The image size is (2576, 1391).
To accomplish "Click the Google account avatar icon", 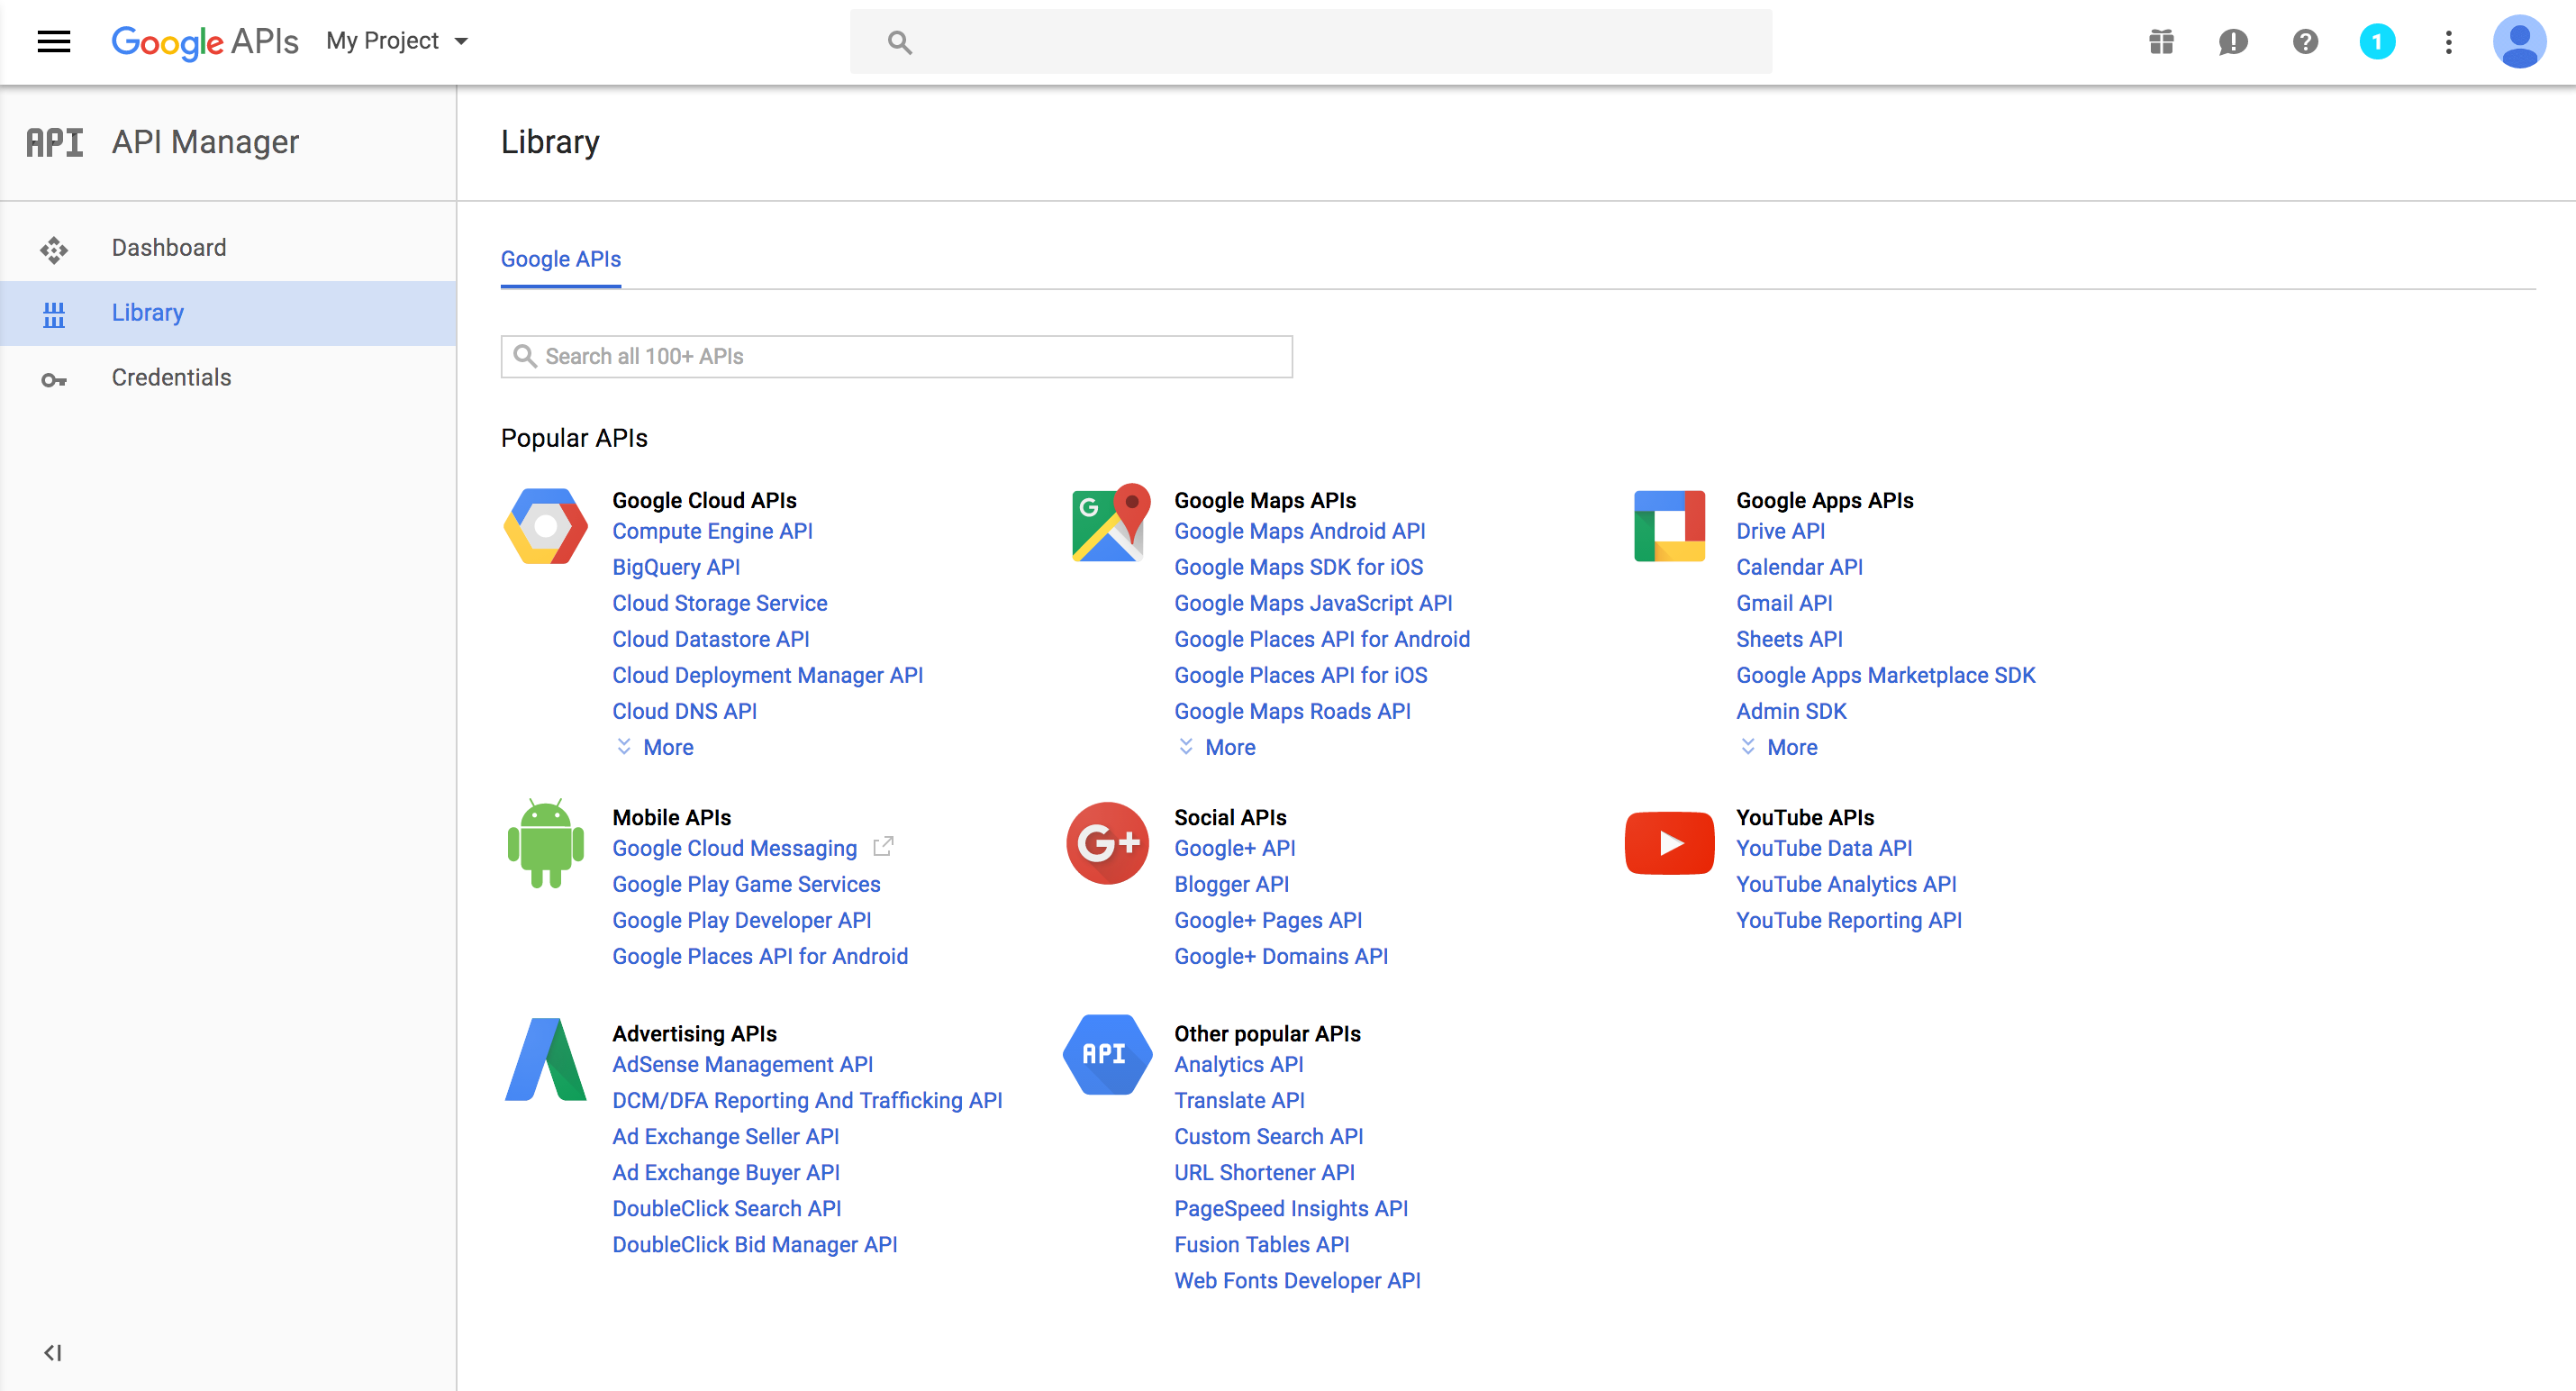I will 2521,41.
